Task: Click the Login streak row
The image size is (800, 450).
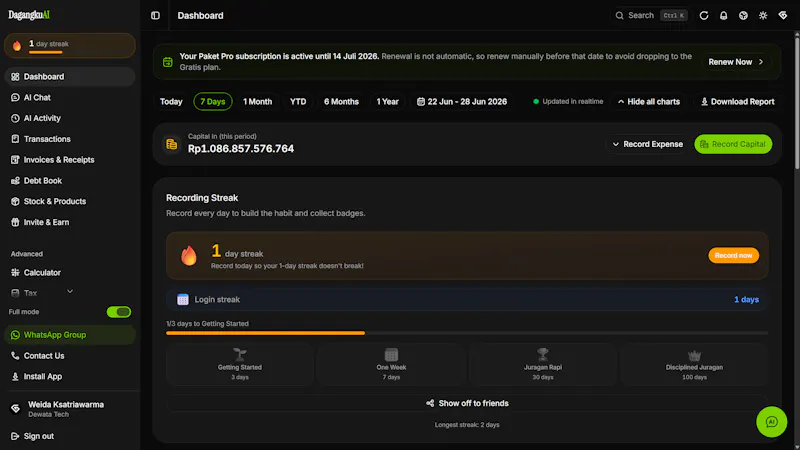Action: coord(467,299)
